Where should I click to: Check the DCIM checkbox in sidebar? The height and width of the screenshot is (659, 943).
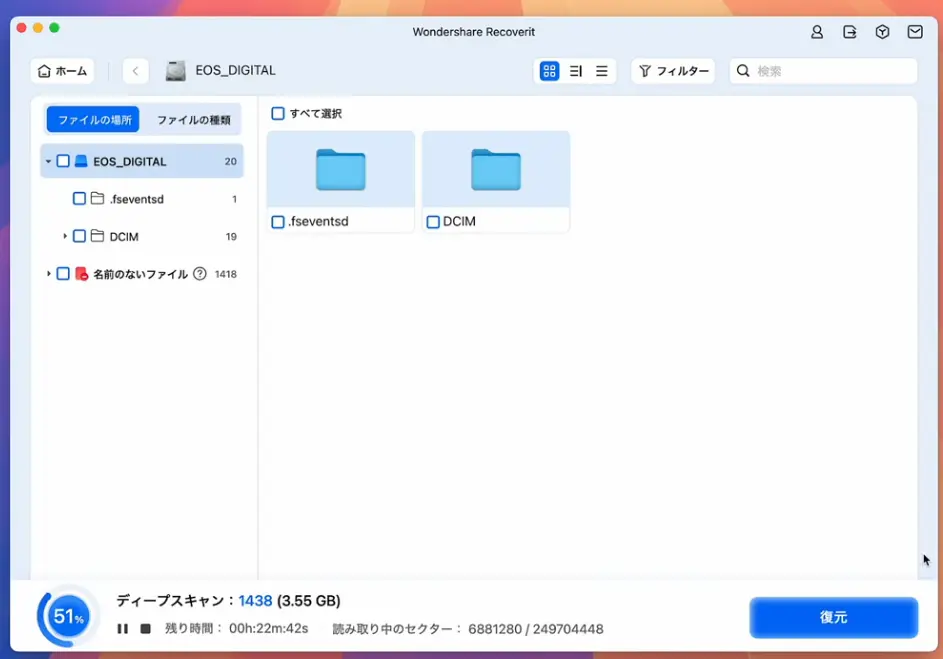(79, 236)
